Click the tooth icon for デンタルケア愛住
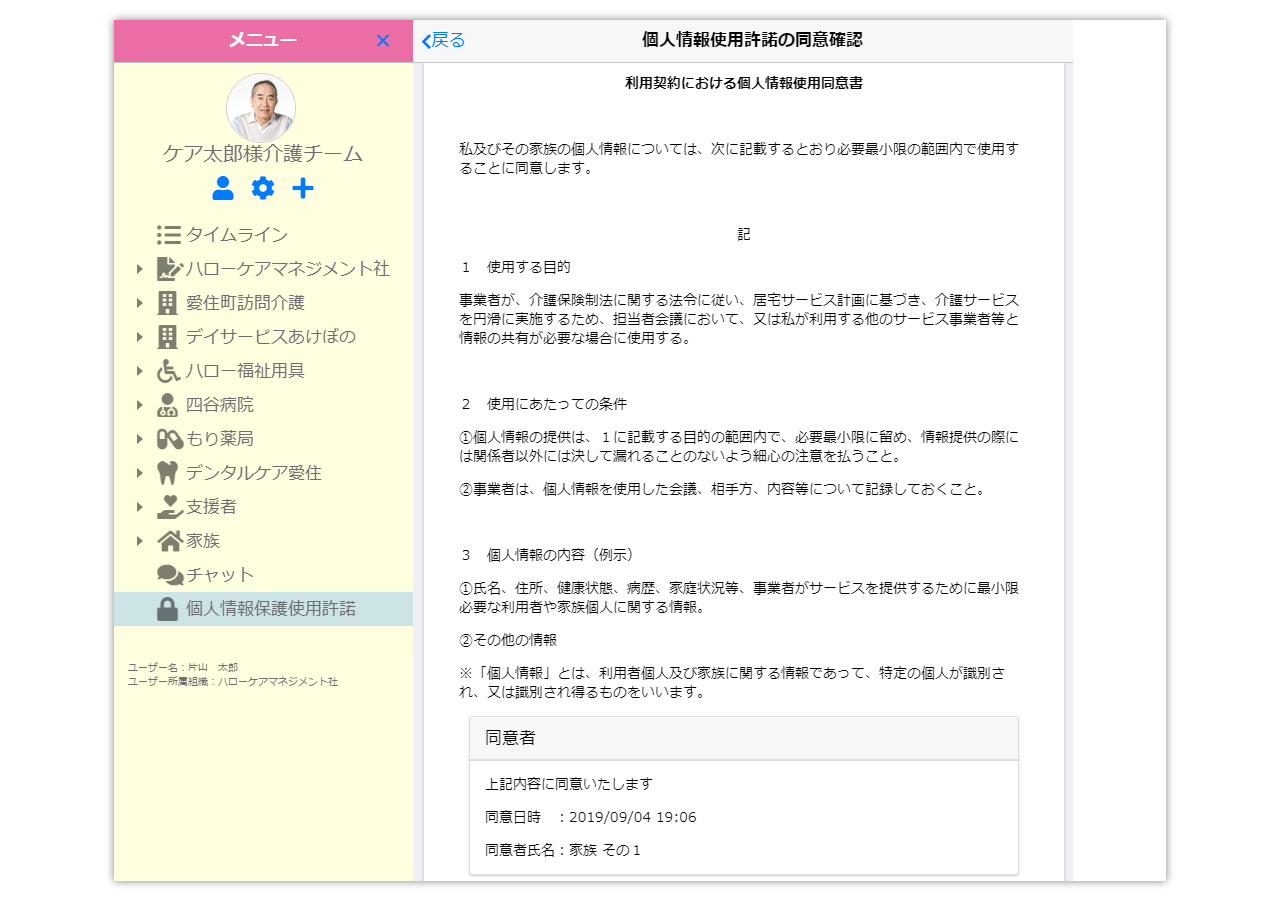The height and width of the screenshot is (901, 1280). click(168, 473)
